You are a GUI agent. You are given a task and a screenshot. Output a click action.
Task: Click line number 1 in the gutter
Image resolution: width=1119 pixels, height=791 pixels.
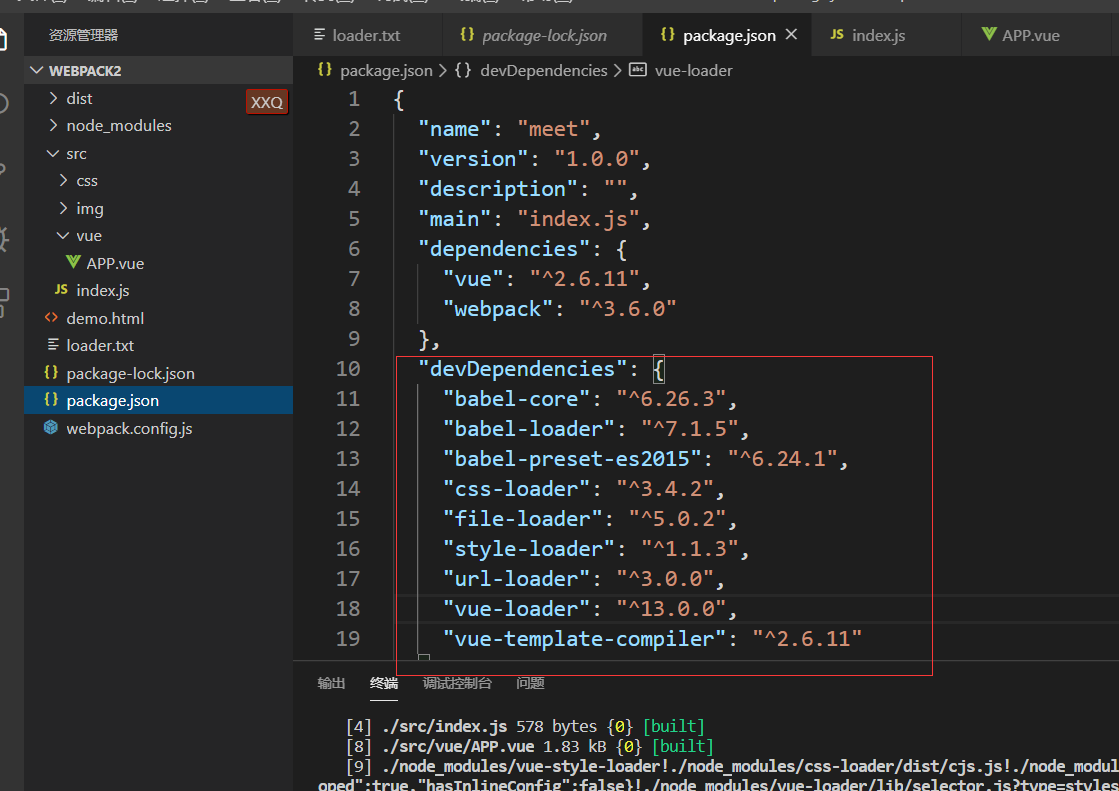click(x=354, y=99)
